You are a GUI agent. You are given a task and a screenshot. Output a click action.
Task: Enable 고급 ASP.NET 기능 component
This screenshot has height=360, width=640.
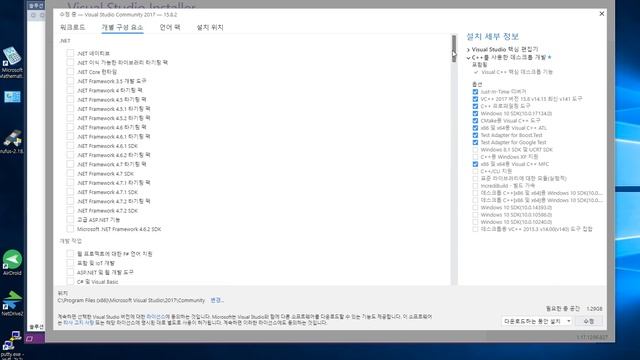[70, 220]
